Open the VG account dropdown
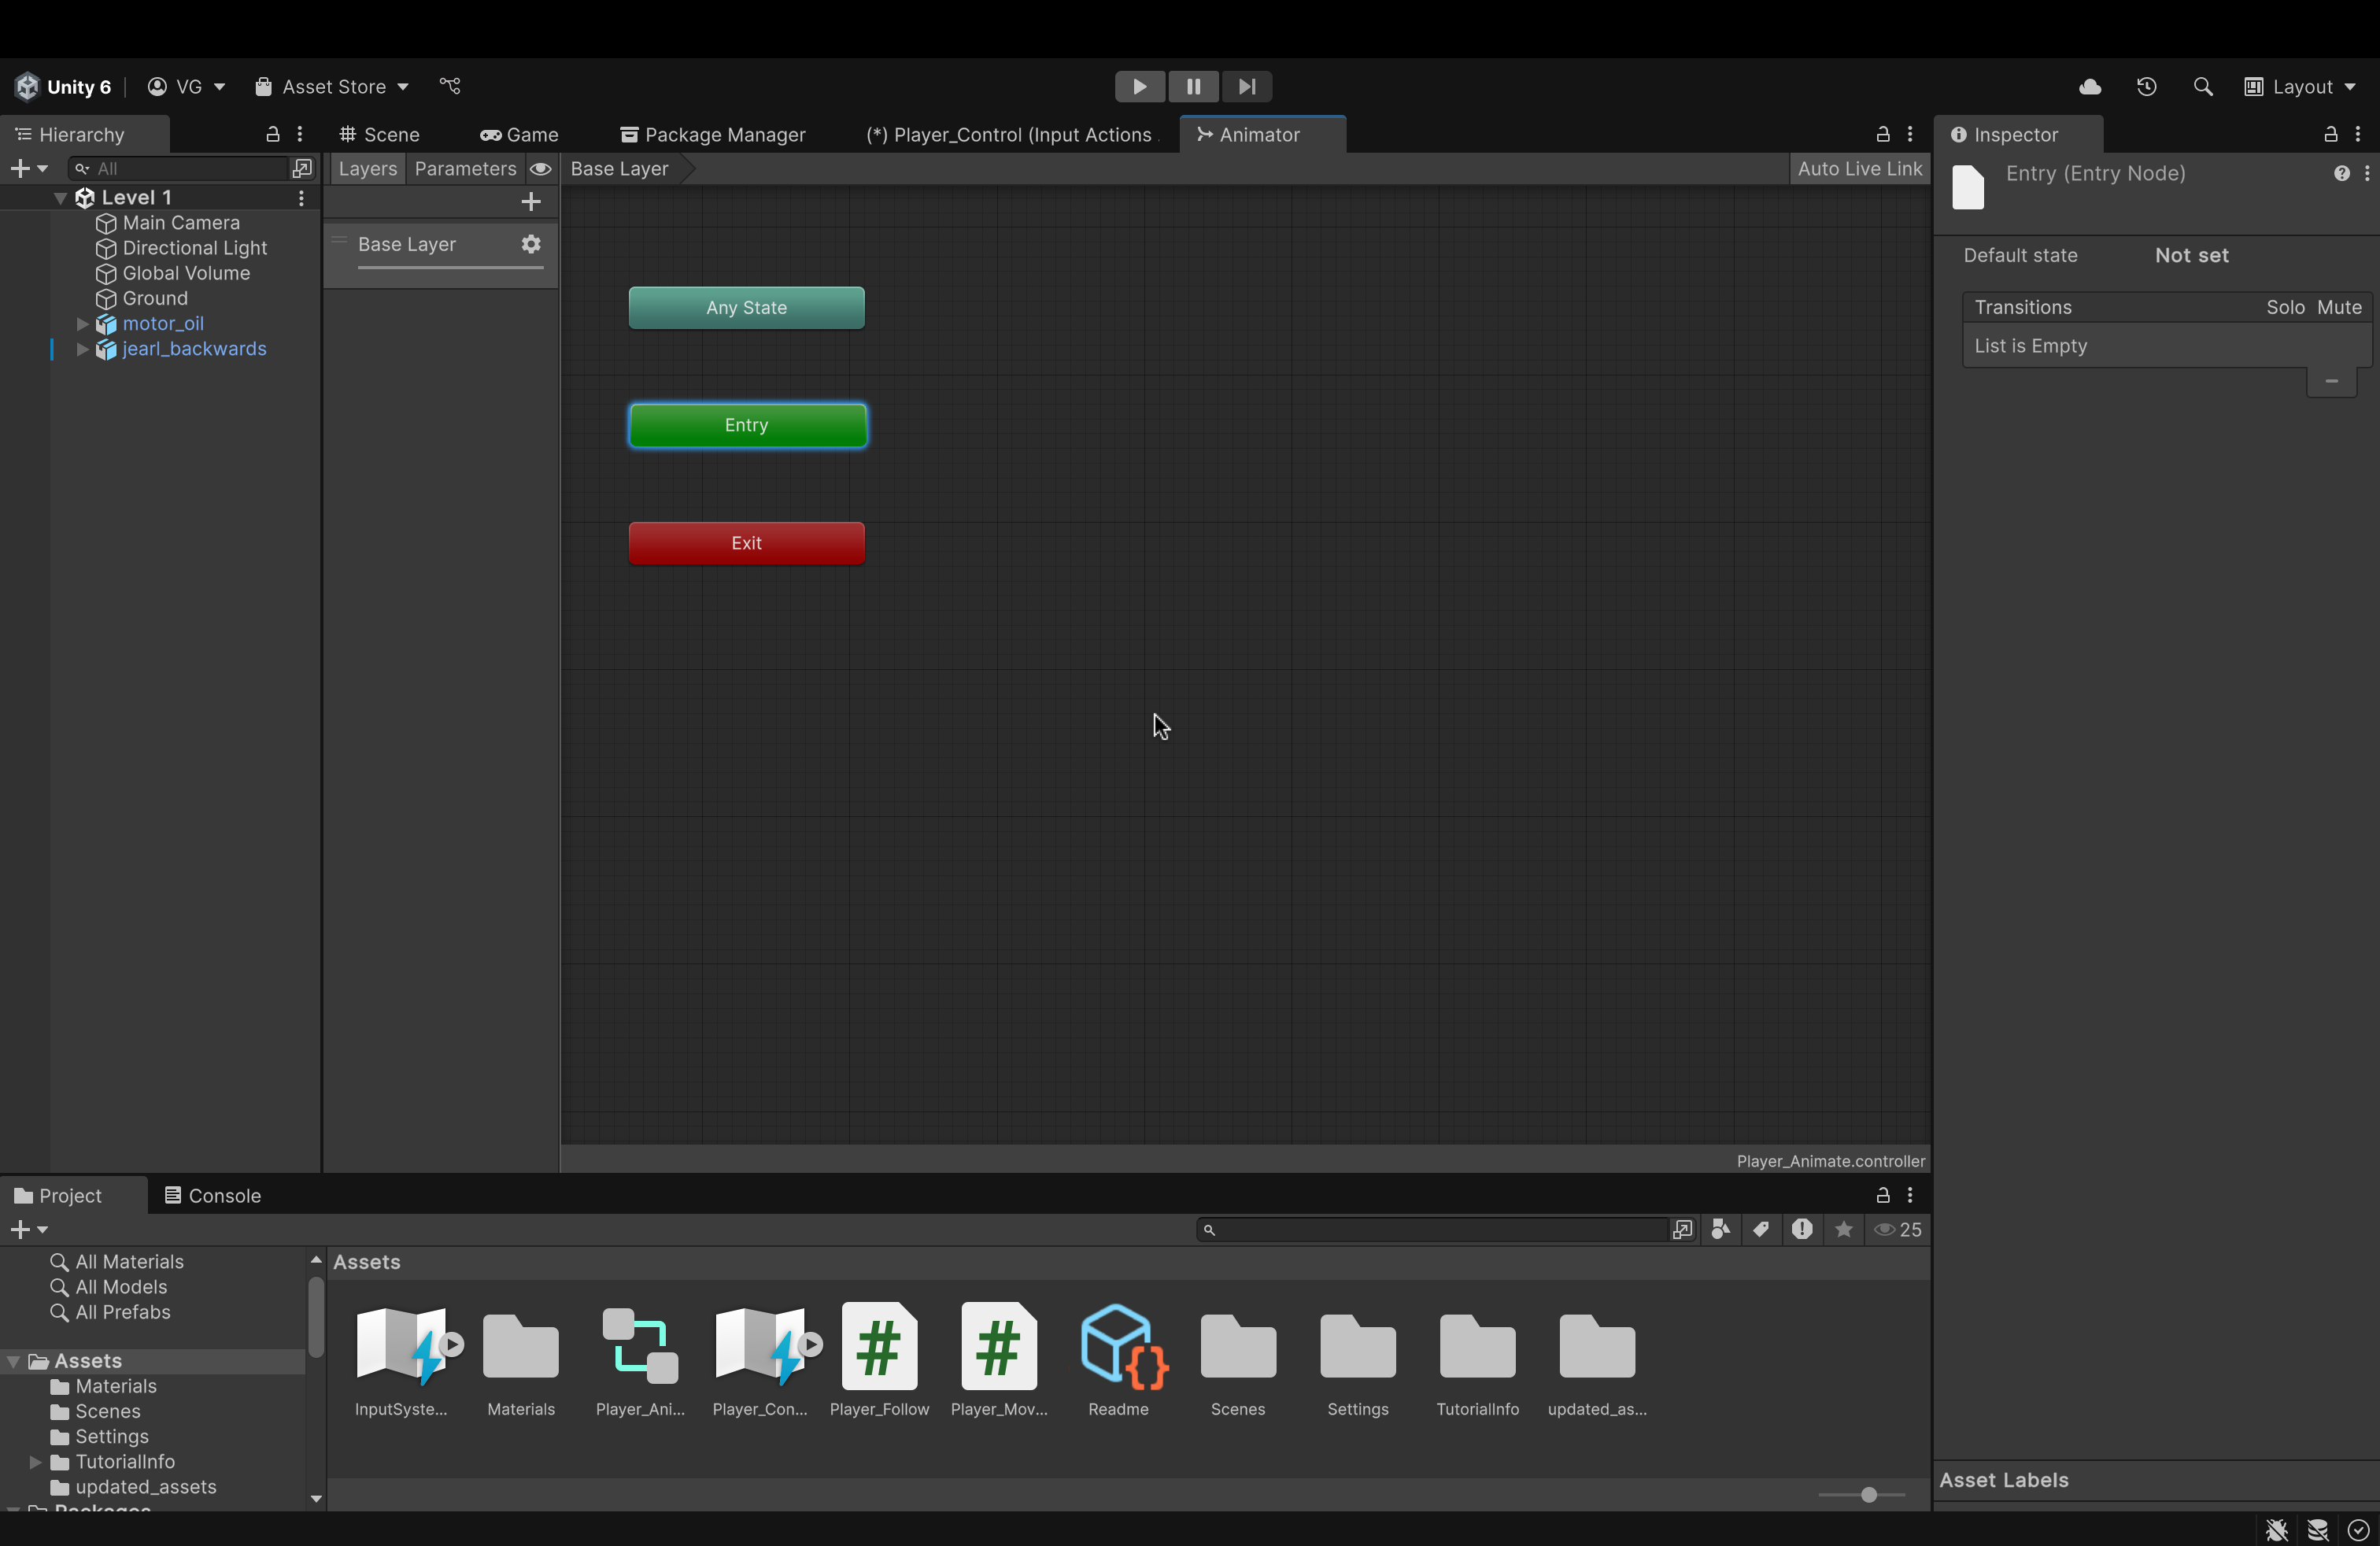2380x1546 pixels. 186,87
